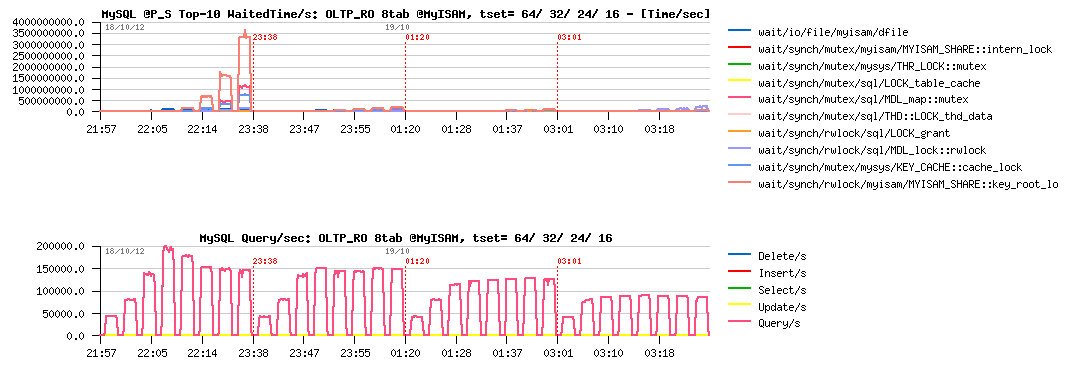Screen dimensions: 1070x365
Task: Click the 4000000000.0 y-axis label
Action: [x=48, y=22]
